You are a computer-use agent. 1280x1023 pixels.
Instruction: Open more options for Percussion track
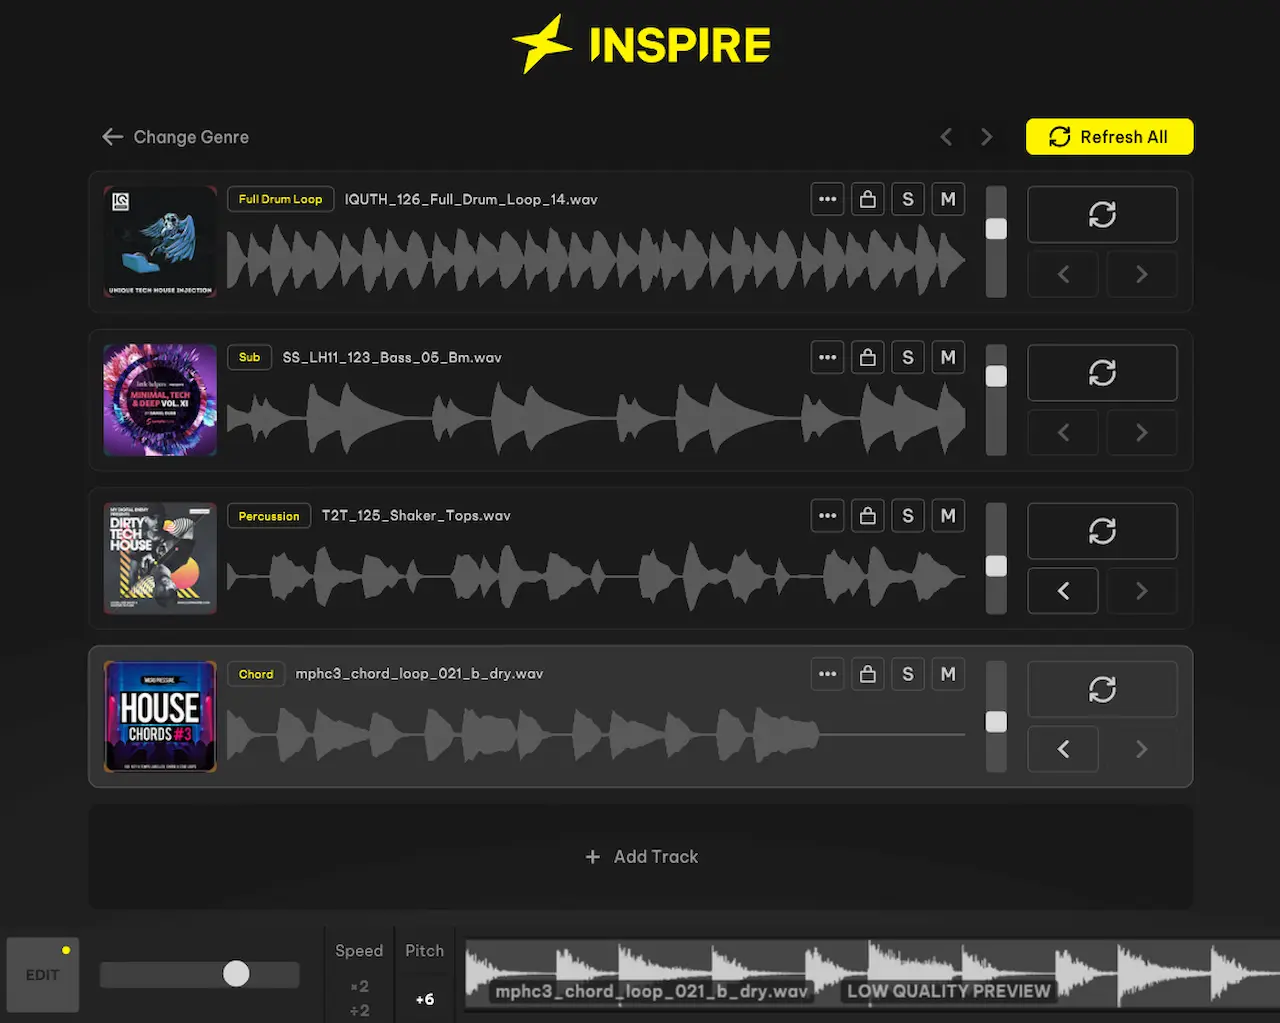point(827,516)
